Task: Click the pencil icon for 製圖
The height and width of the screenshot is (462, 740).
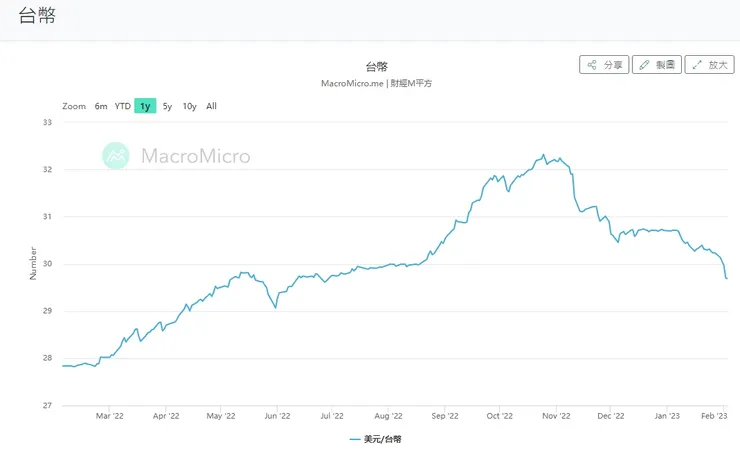Action: point(645,65)
